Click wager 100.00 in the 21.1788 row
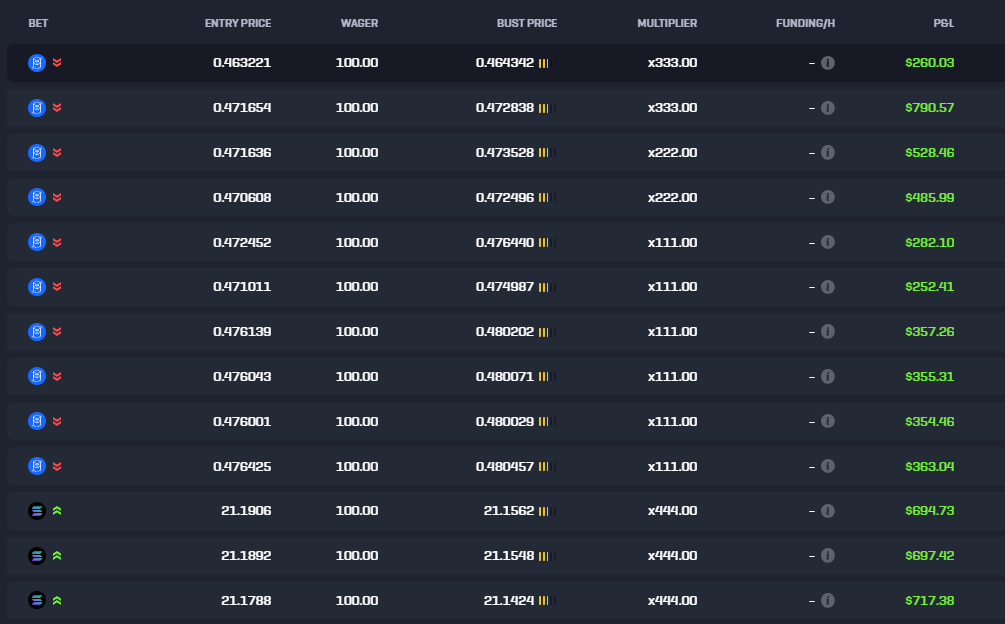Viewport: 1005px width, 624px height. tap(357, 600)
